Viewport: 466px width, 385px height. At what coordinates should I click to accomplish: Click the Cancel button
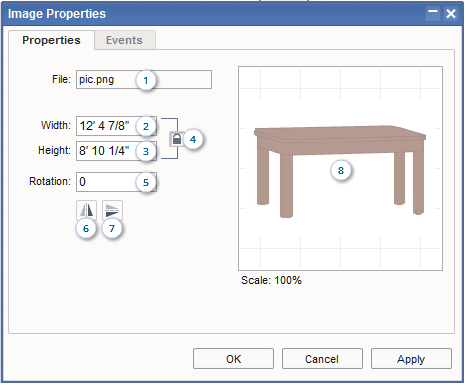(322, 359)
